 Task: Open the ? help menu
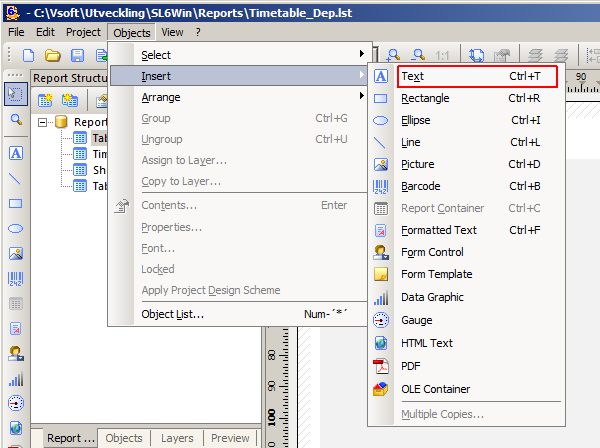coord(198,32)
